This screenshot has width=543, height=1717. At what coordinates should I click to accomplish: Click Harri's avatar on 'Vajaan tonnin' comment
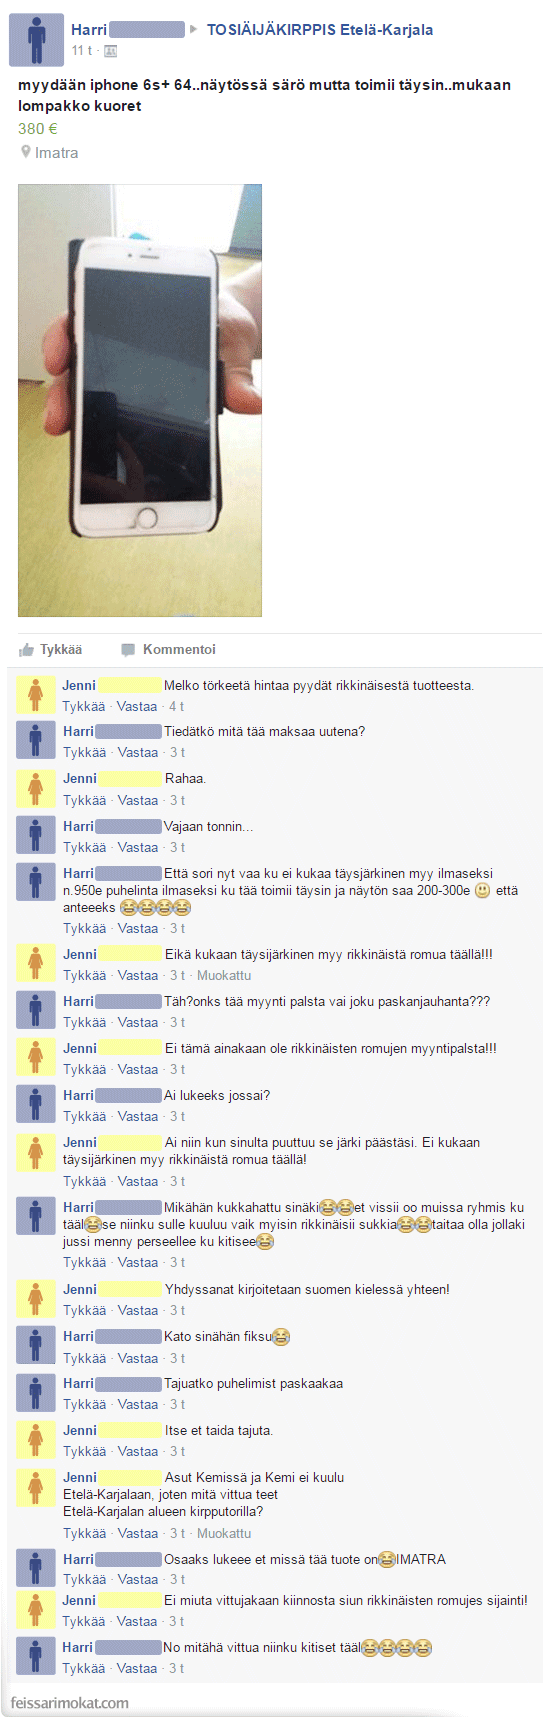click(x=36, y=835)
